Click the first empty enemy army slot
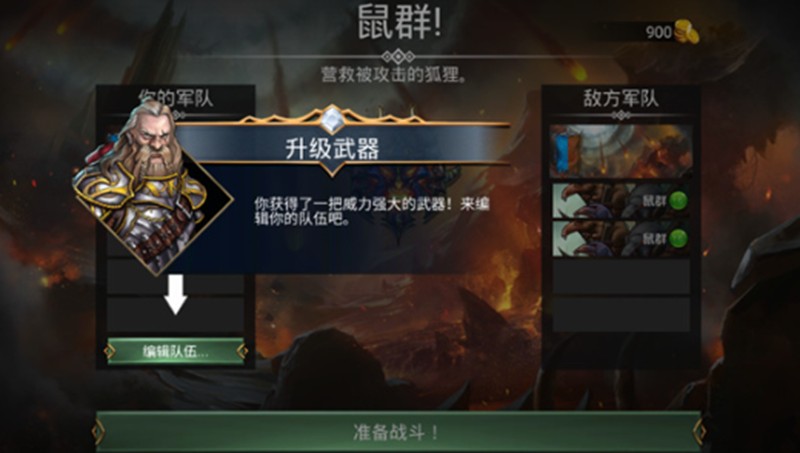The height and width of the screenshot is (453, 800). (x=621, y=277)
